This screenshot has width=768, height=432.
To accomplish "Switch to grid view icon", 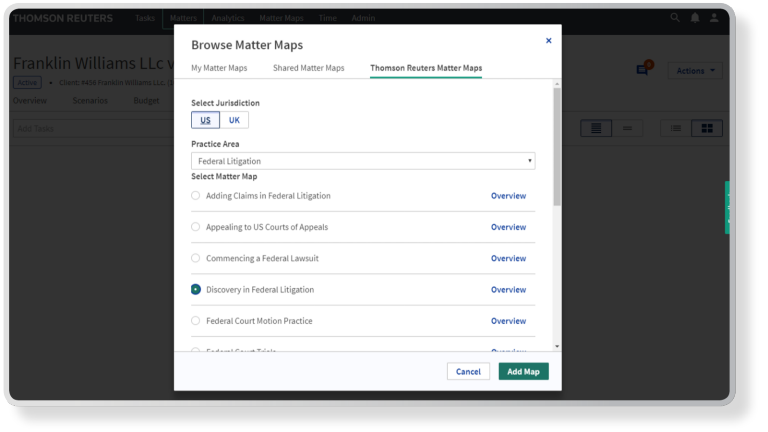I will tap(707, 128).
